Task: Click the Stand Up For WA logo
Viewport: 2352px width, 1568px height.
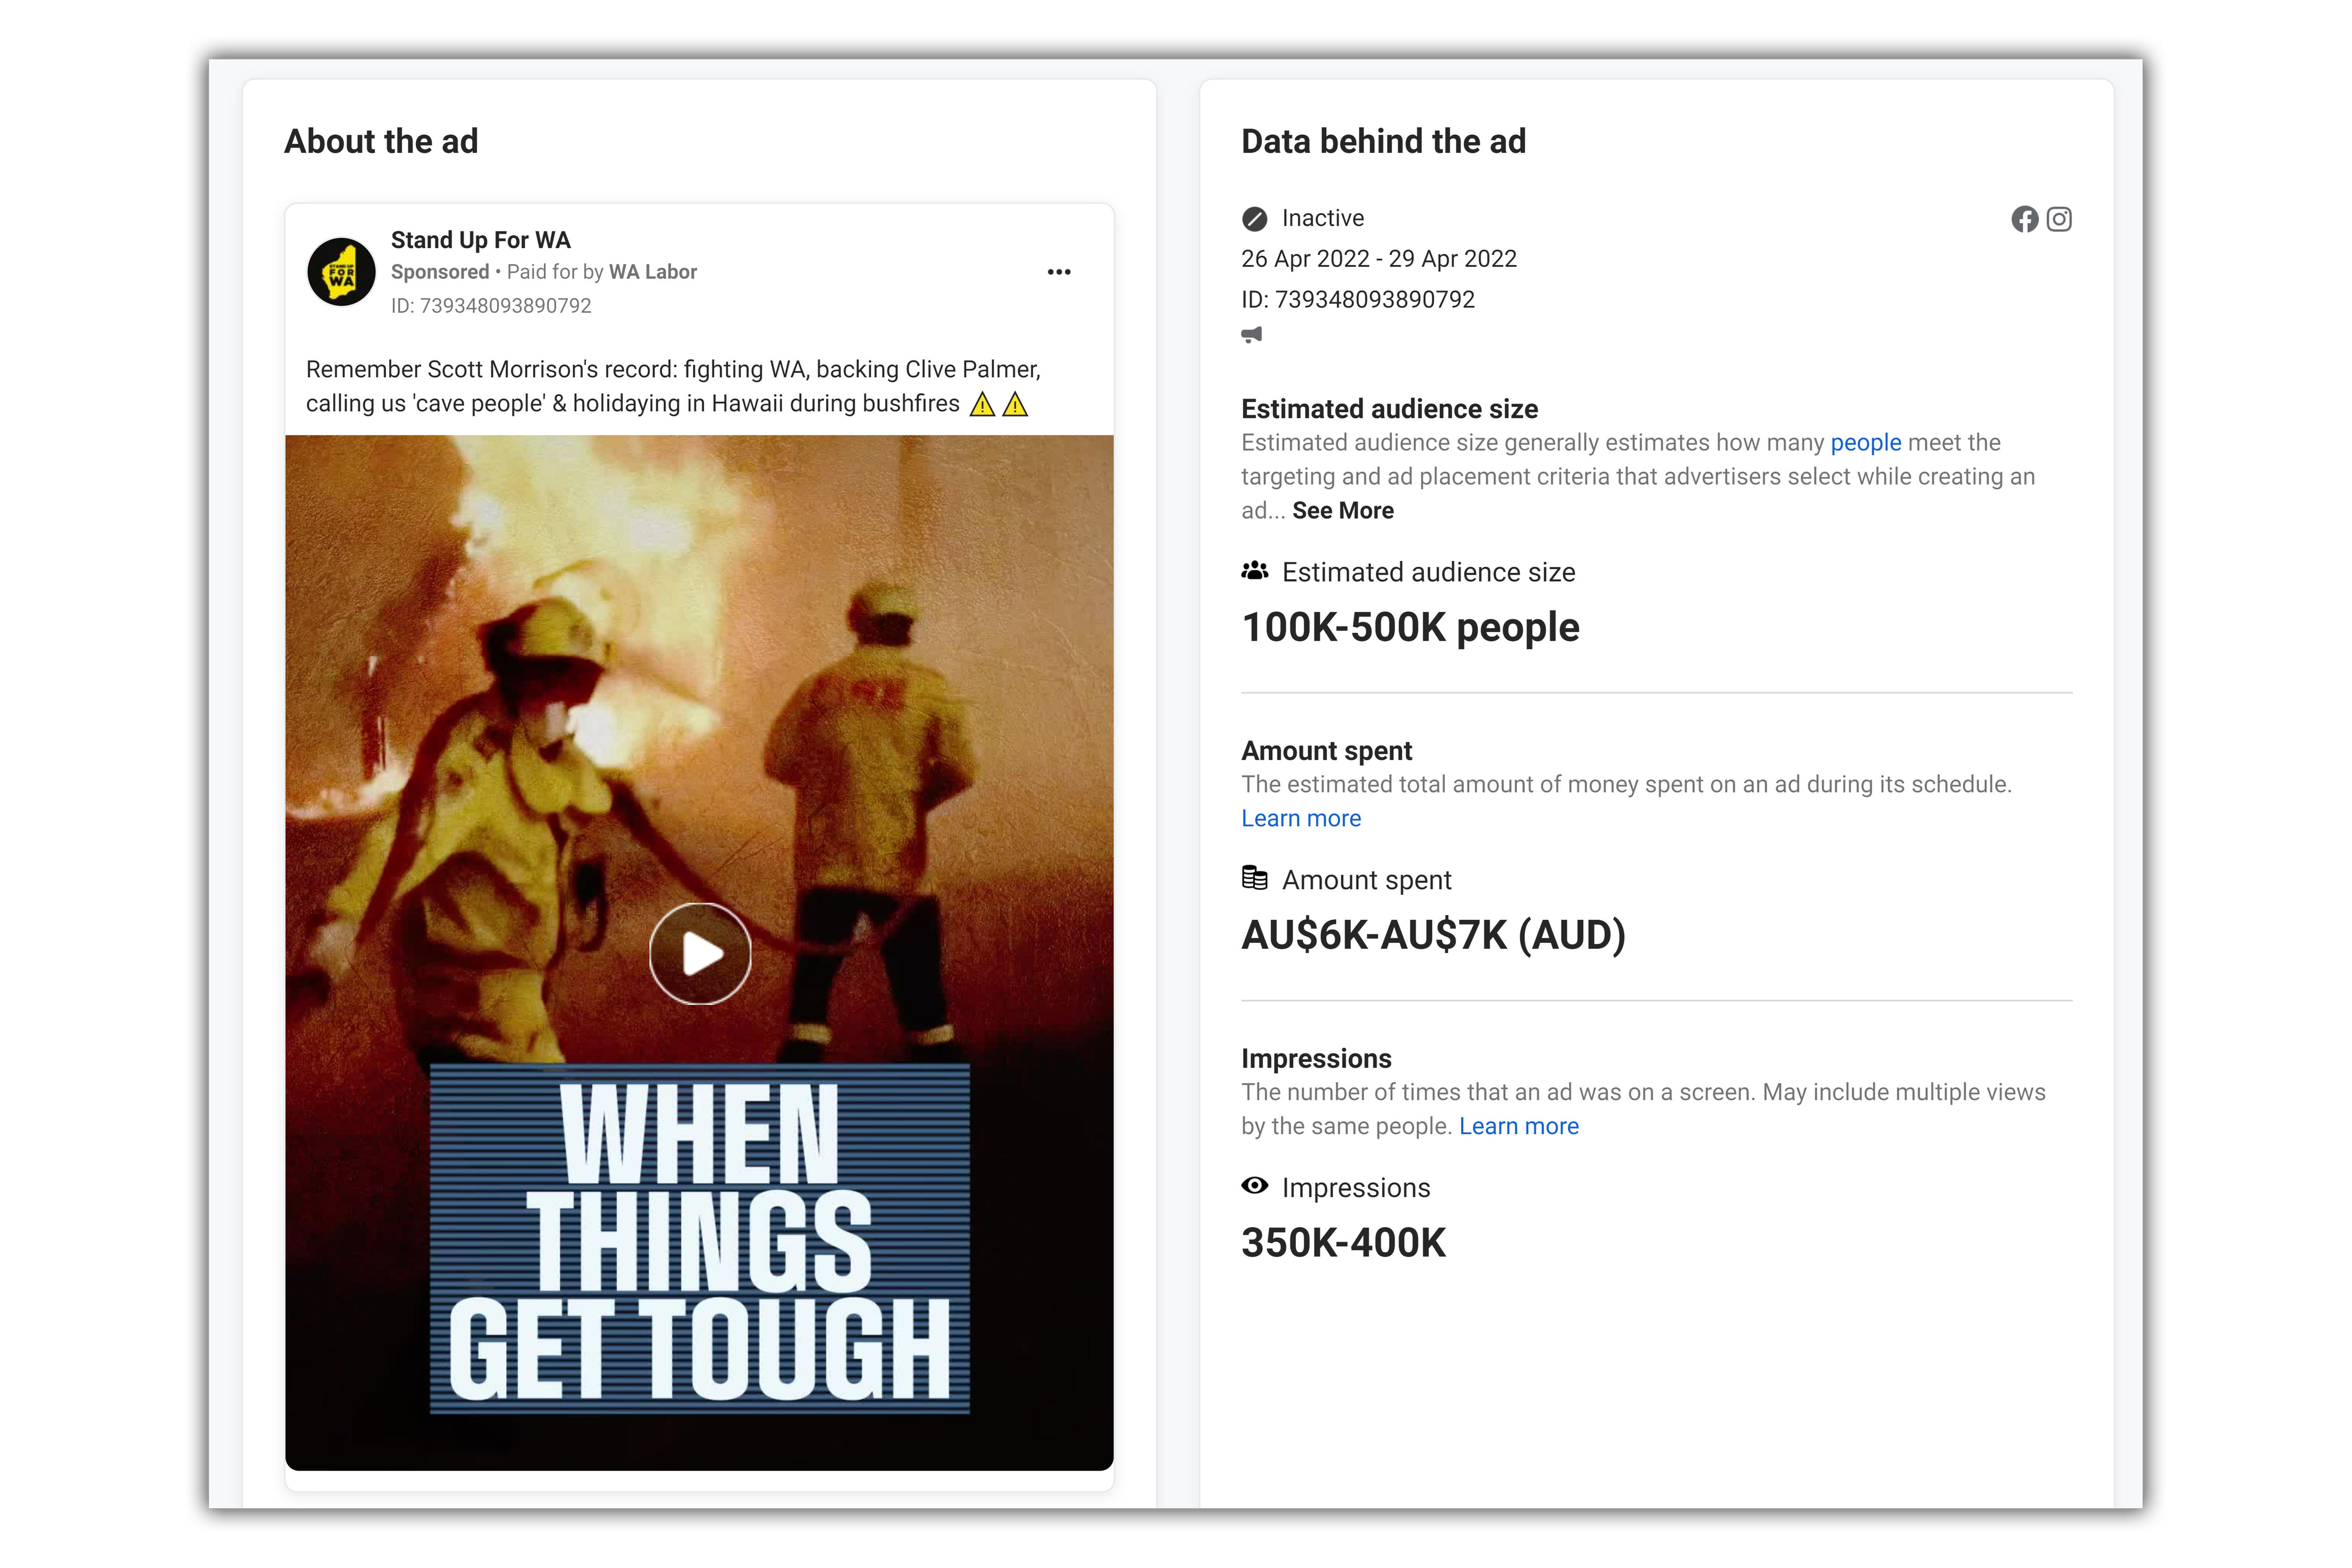Action: (x=341, y=271)
